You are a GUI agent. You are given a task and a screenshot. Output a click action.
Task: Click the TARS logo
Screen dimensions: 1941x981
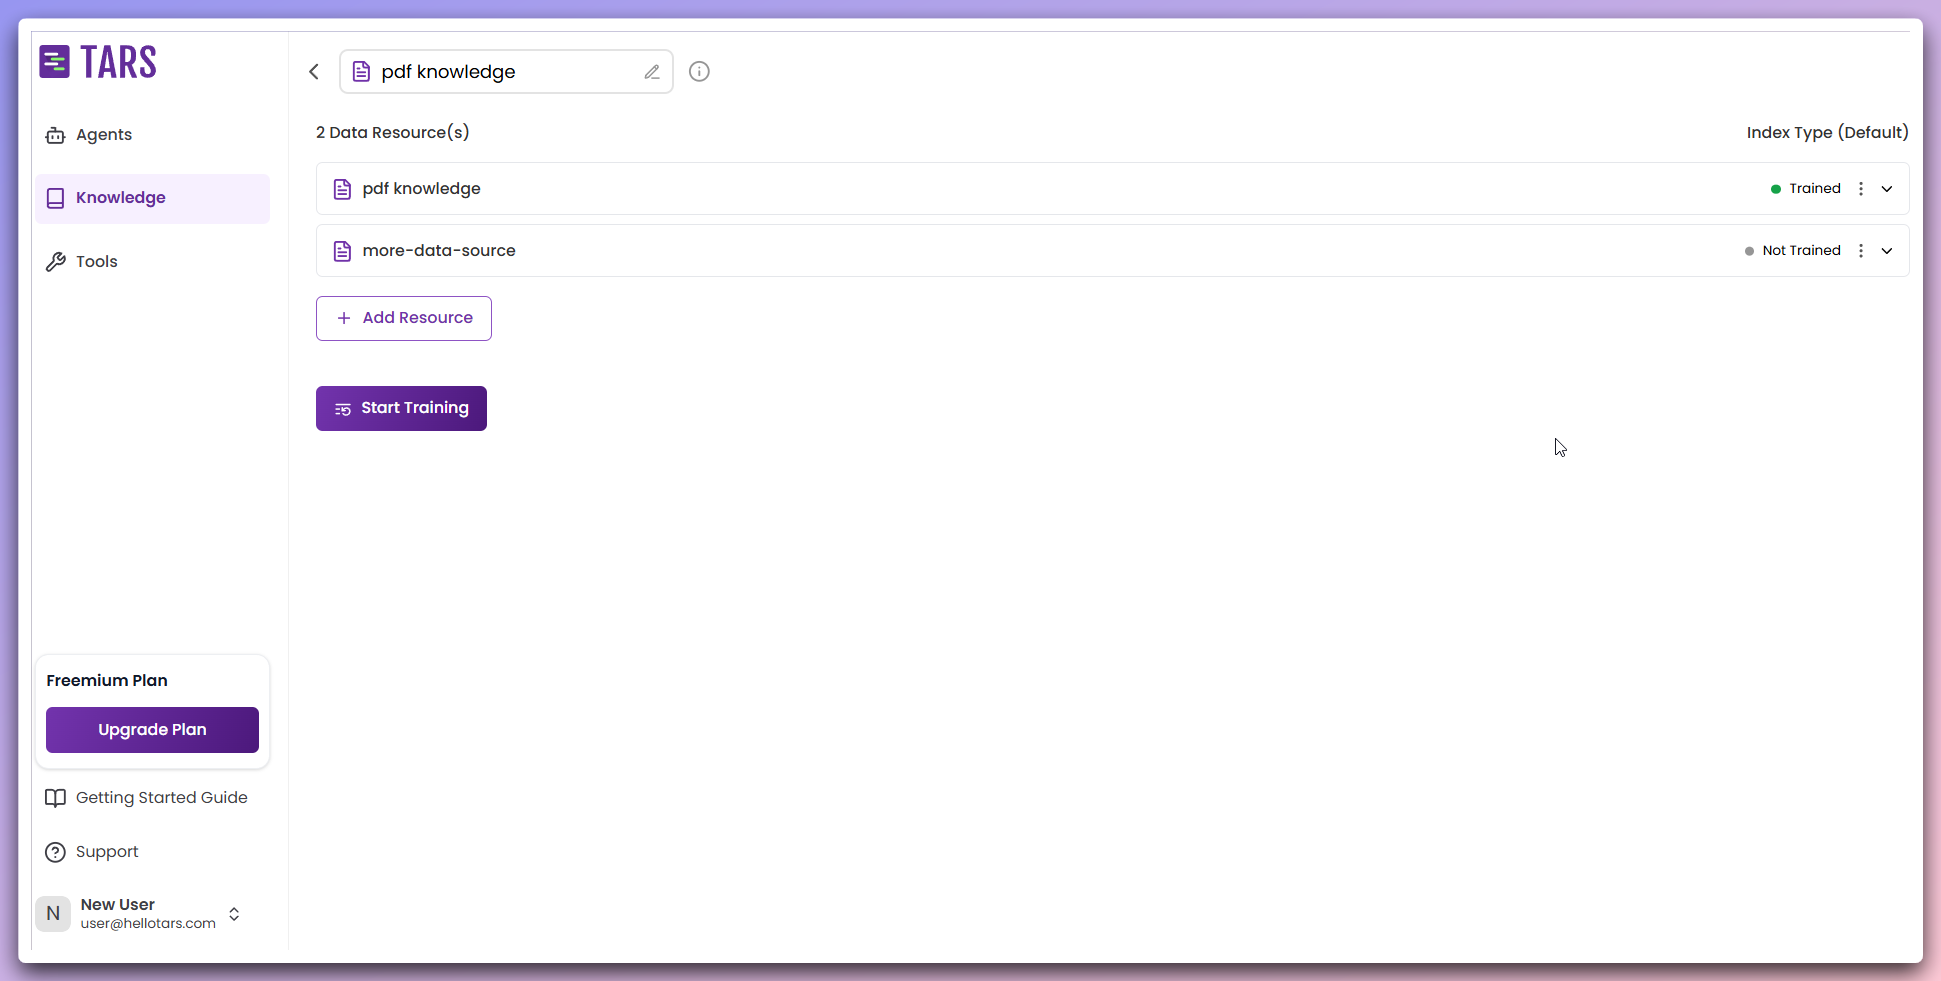point(98,62)
